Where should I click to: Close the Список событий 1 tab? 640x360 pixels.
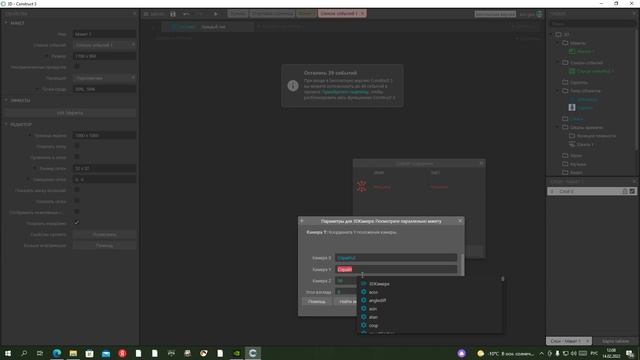point(362,14)
